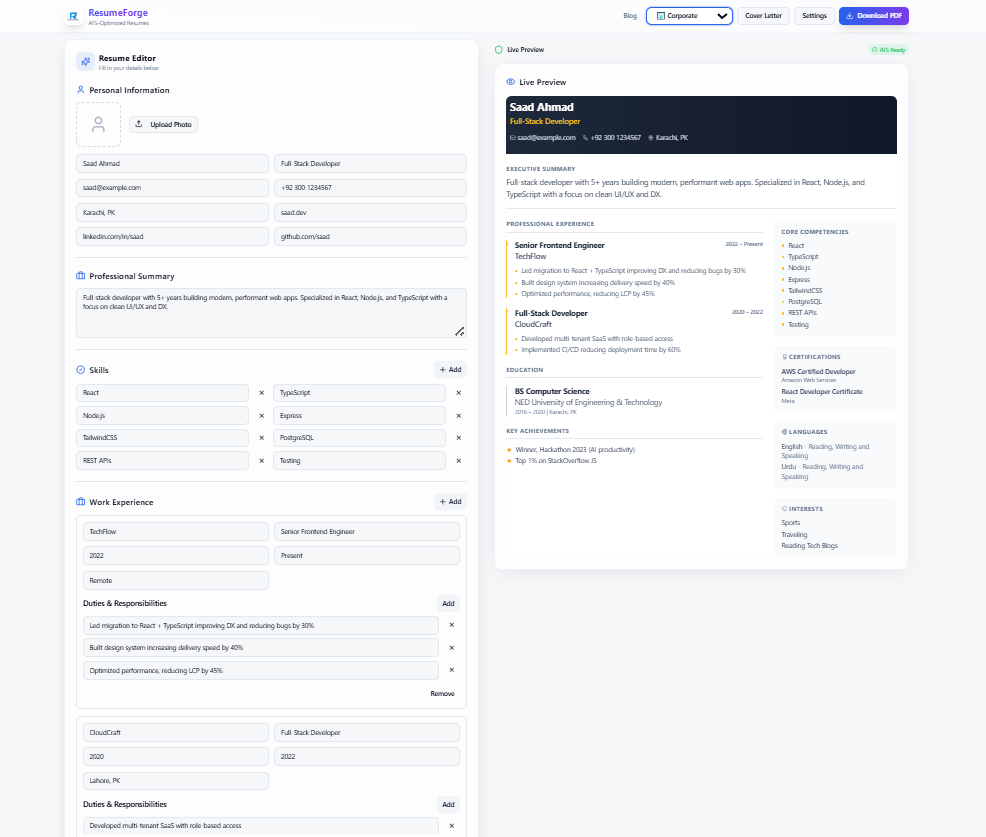Open the Corporate template dropdown
The width and height of the screenshot is (986, 837).
coord(688,16)
